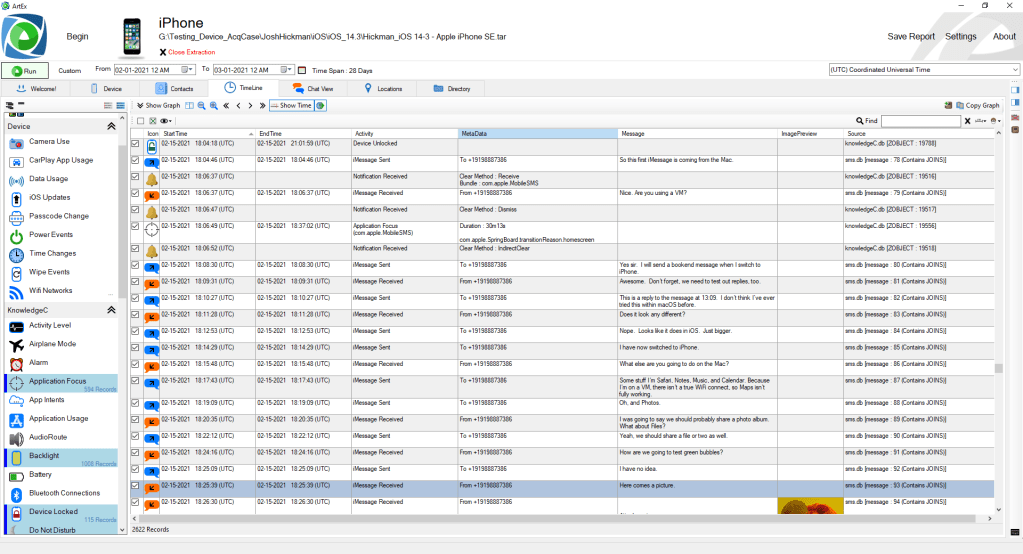The image size is (1023, 554).
Task: Click the Airplane Mode icon
Action: pyautogui.click(x=17, y=344)
